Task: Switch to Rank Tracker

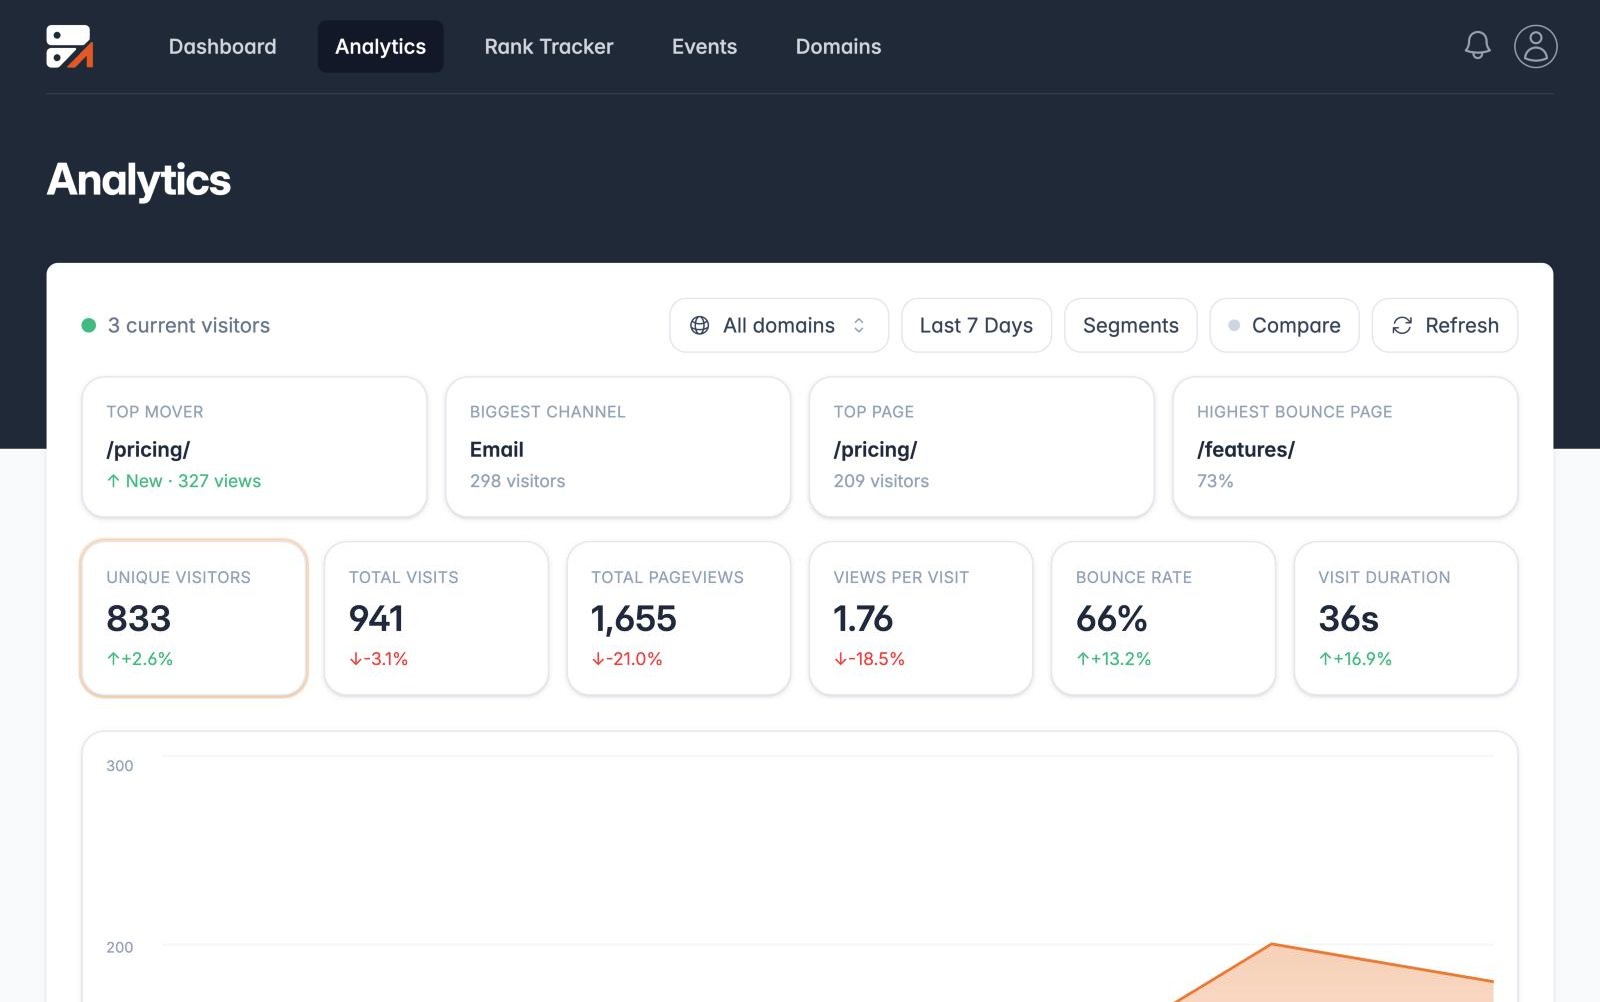Action: pyautogui.click(x=548, y=46)
